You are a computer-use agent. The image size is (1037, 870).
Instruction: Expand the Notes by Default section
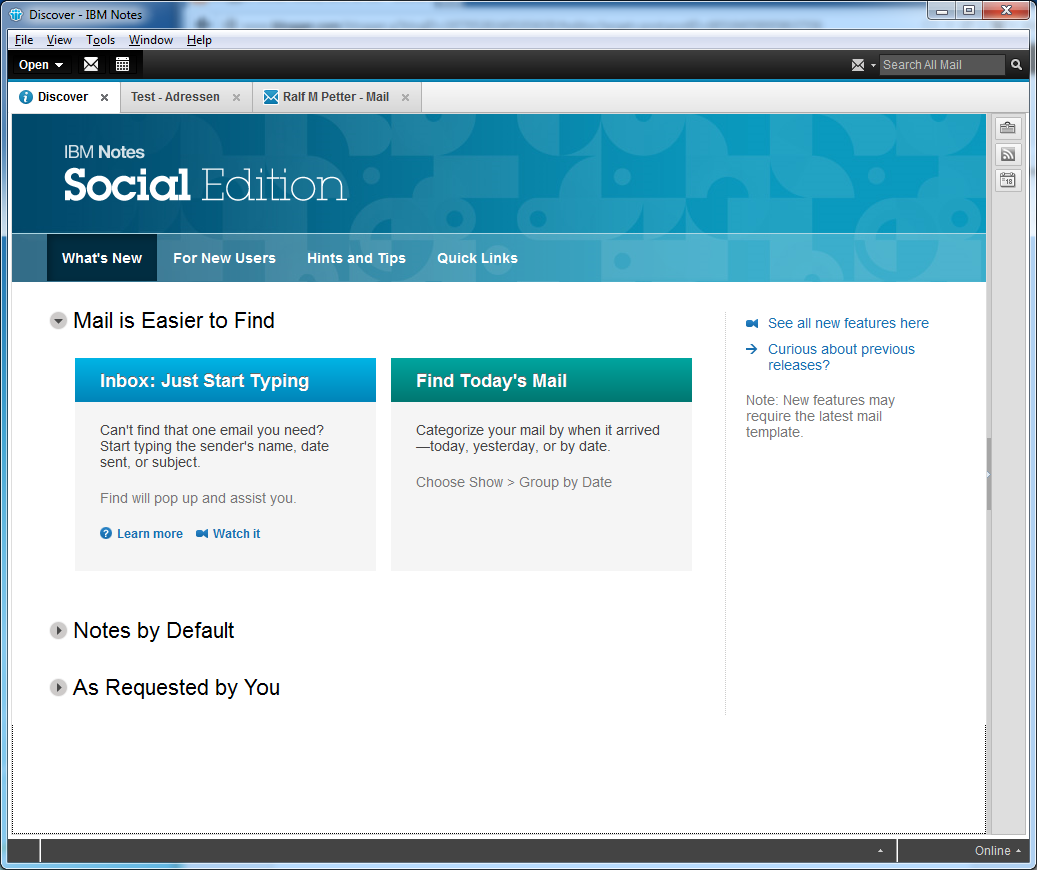click(59, 631)
